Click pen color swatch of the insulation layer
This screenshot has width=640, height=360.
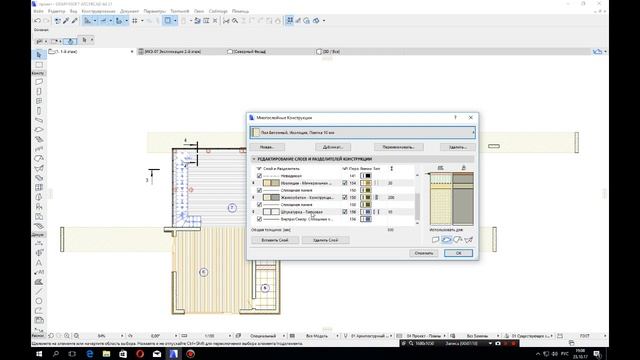coord(366,183)
